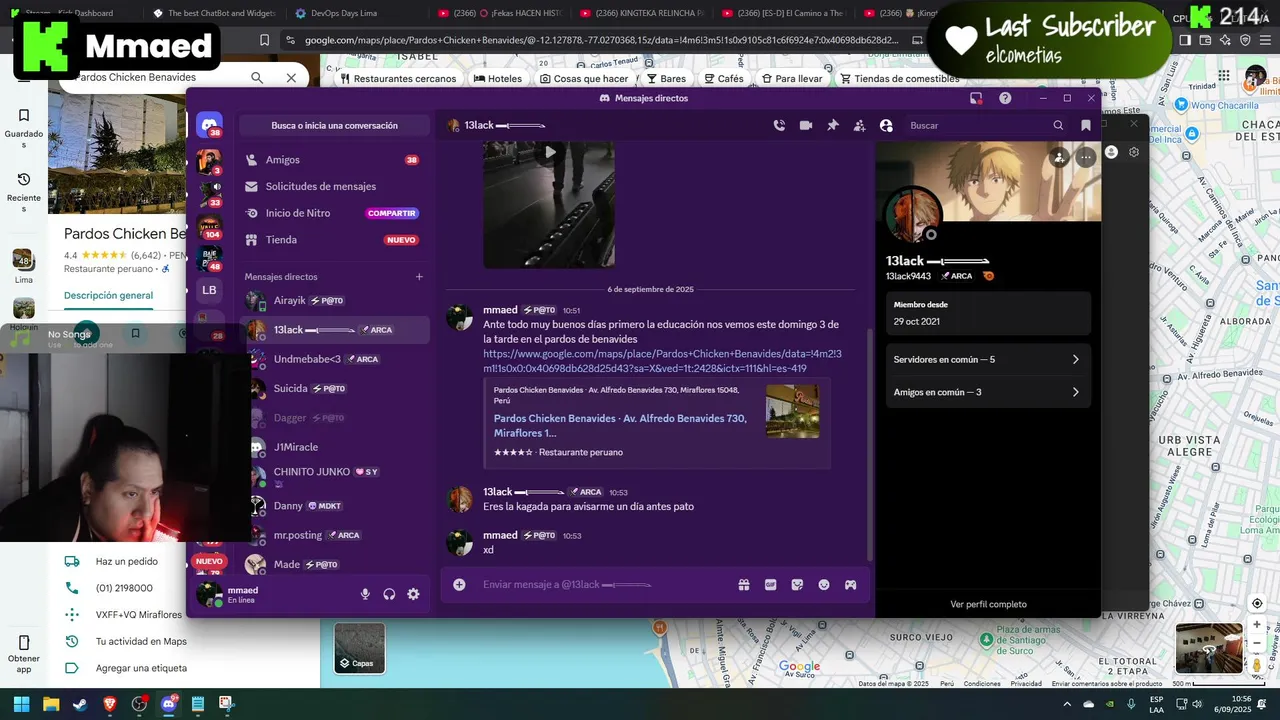Add friends to the direct message
The image size is (1280, 720).
tap(859, 126)
